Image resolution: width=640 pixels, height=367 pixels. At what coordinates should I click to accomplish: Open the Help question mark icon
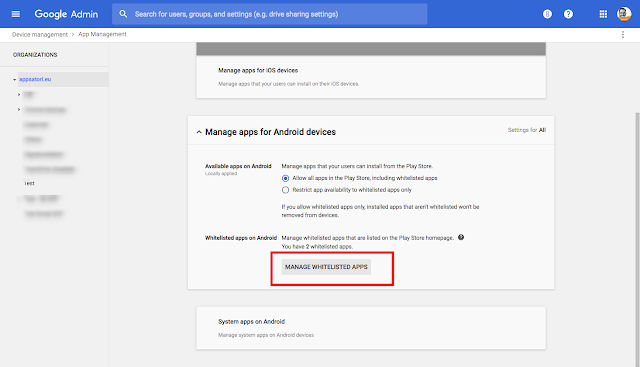coord(568,14)
